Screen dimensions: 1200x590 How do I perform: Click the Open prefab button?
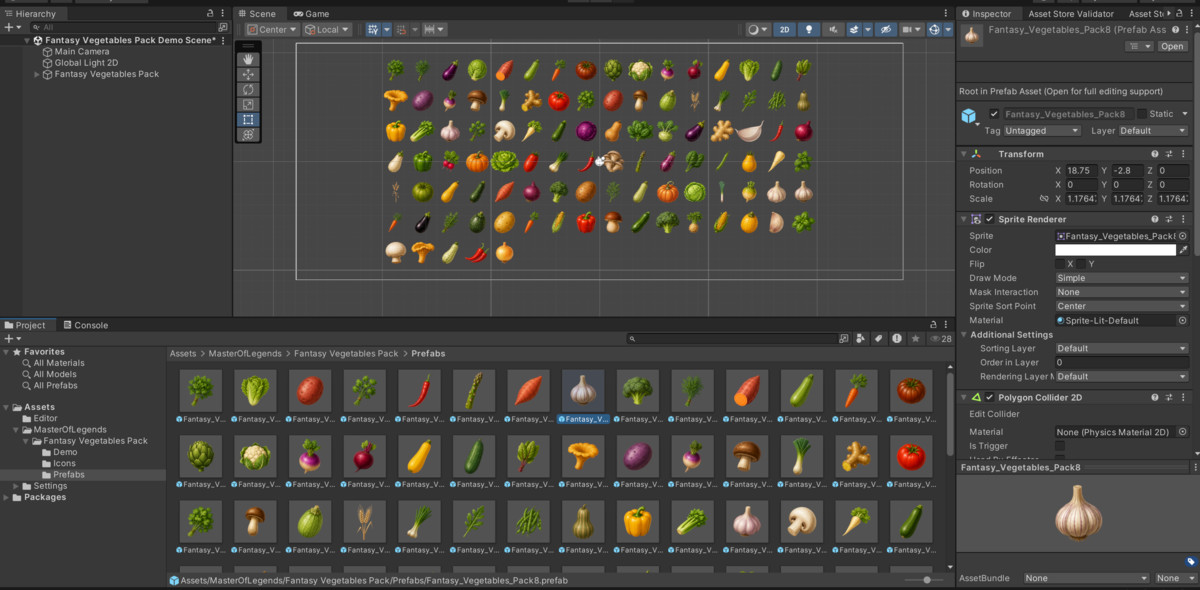pos(1172,46)
